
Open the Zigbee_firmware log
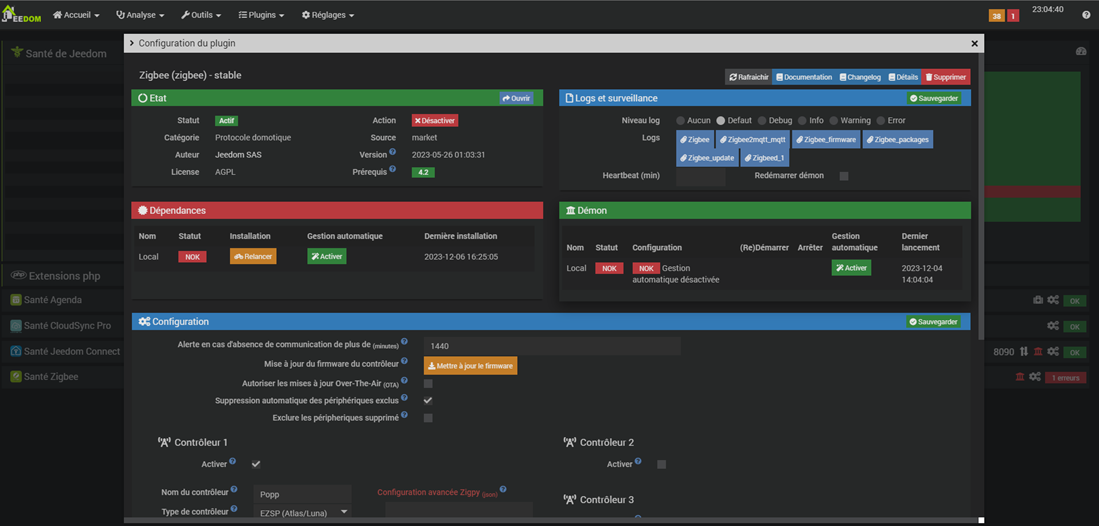[x=826, y=140]
